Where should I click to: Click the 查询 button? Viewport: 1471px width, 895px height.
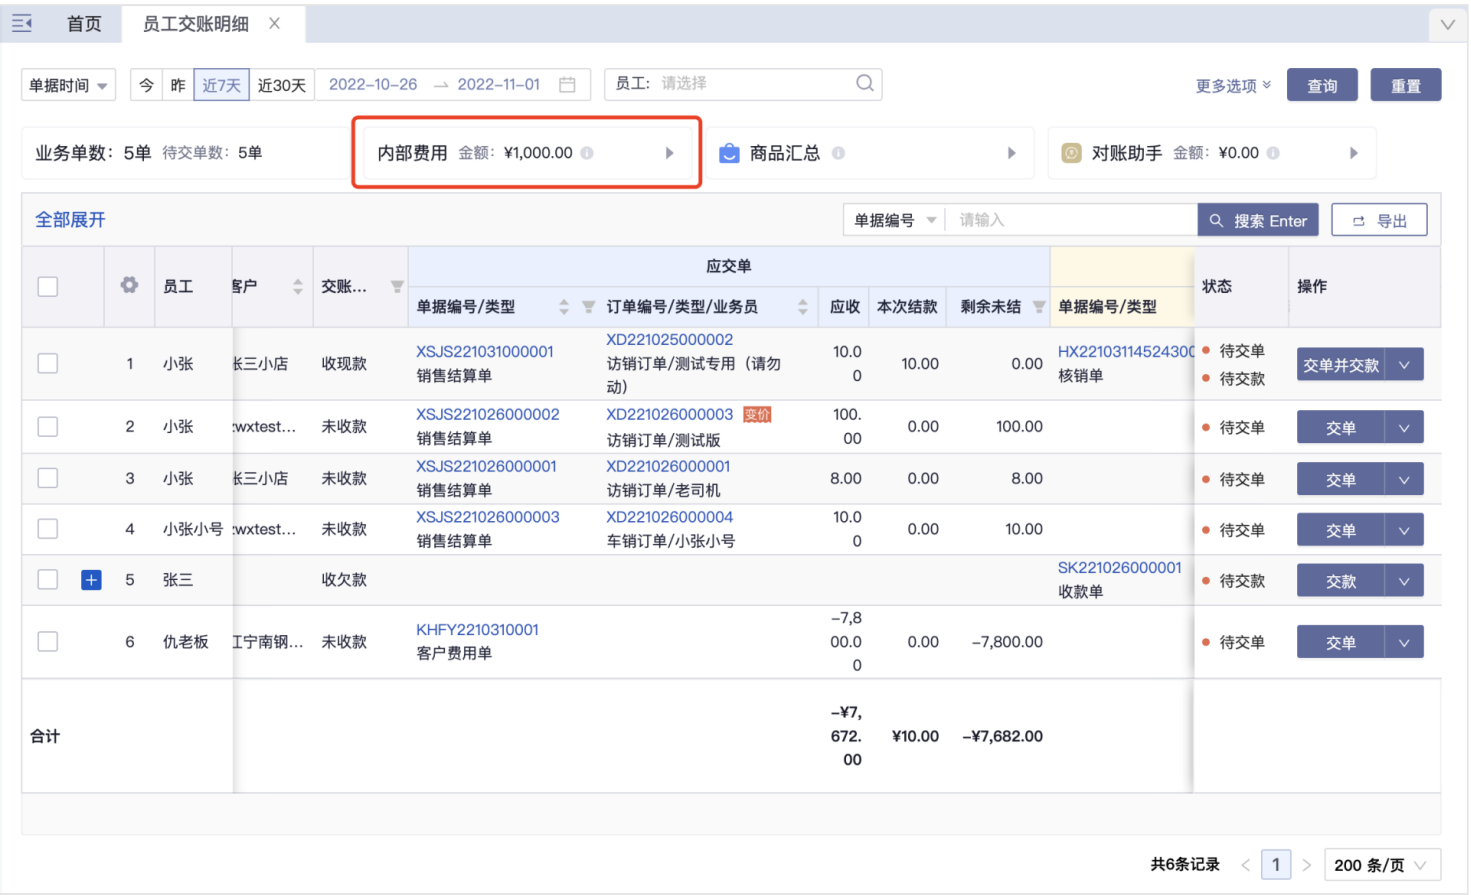1321,86
